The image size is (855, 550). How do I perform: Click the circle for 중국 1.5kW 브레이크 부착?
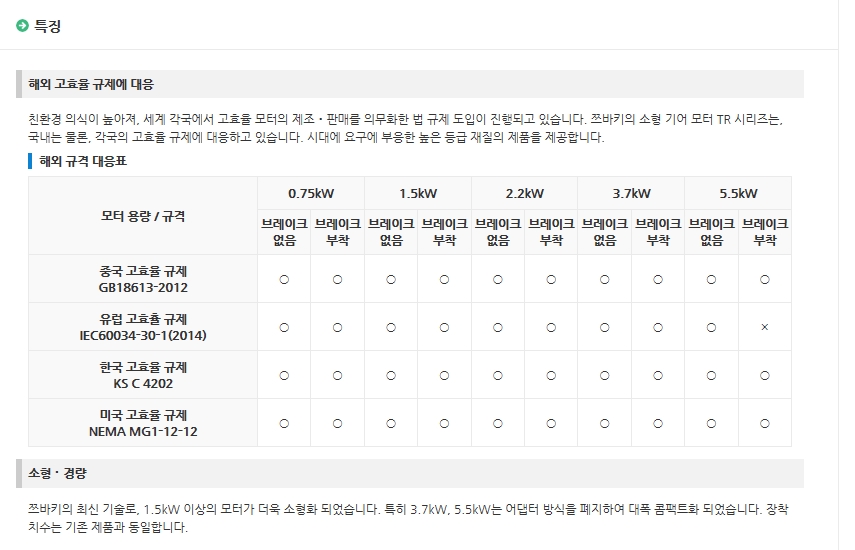click(444, 279)
